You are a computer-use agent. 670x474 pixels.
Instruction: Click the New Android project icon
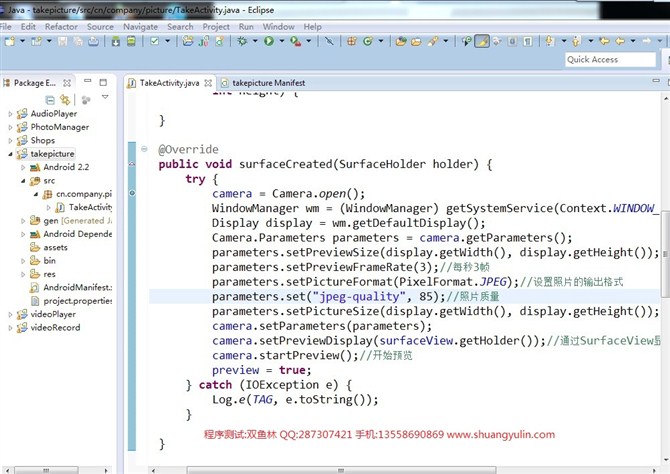click(188, 41)
